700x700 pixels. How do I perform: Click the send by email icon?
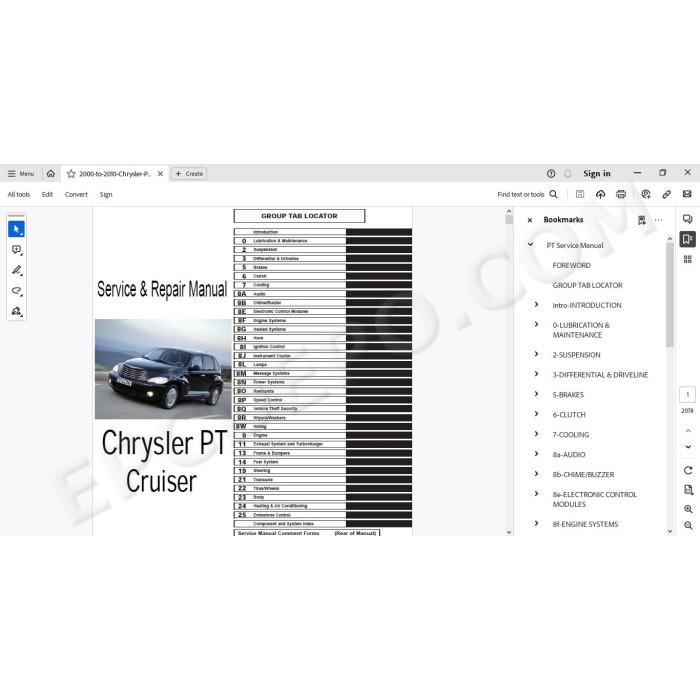pyautogui.click(x=687, y=194)
